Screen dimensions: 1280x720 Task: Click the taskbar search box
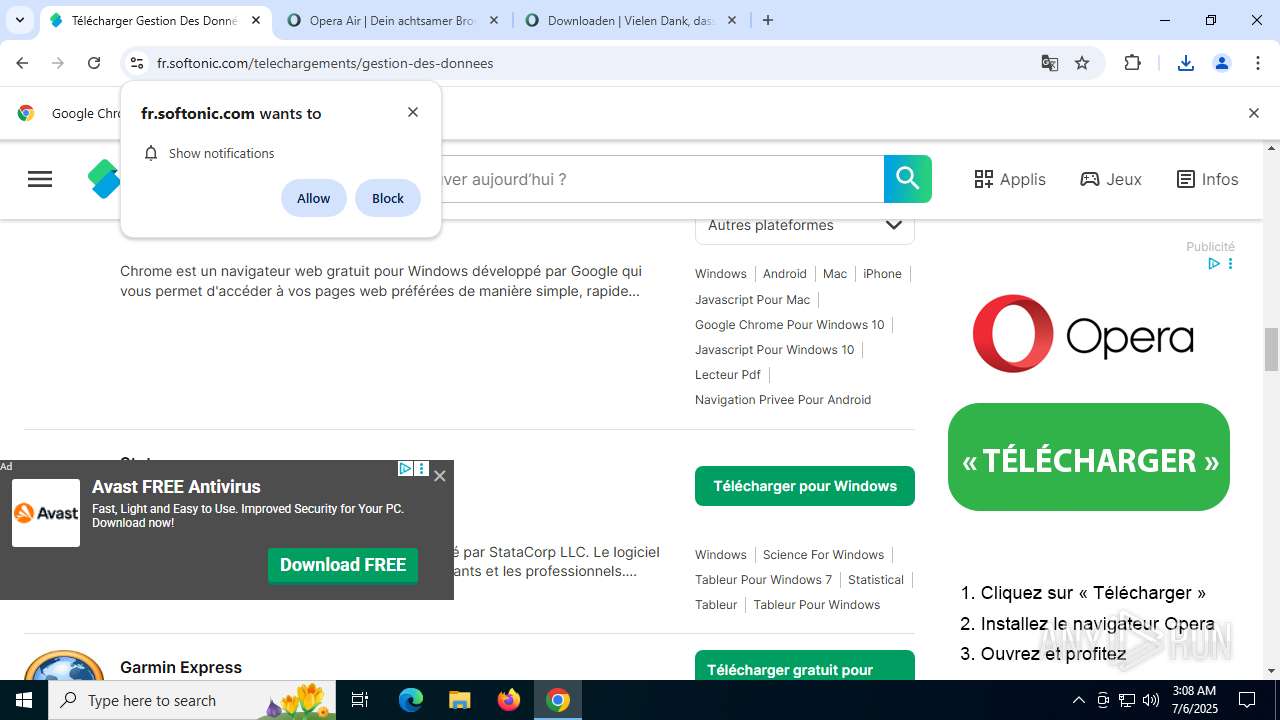pyautogui.click(x=192, y=700)
